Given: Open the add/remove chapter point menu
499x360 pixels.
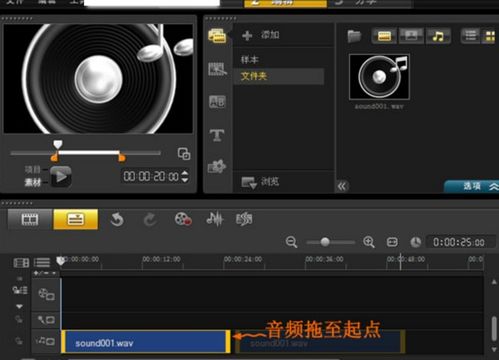Looking at the screenshot, I should 45,273.
